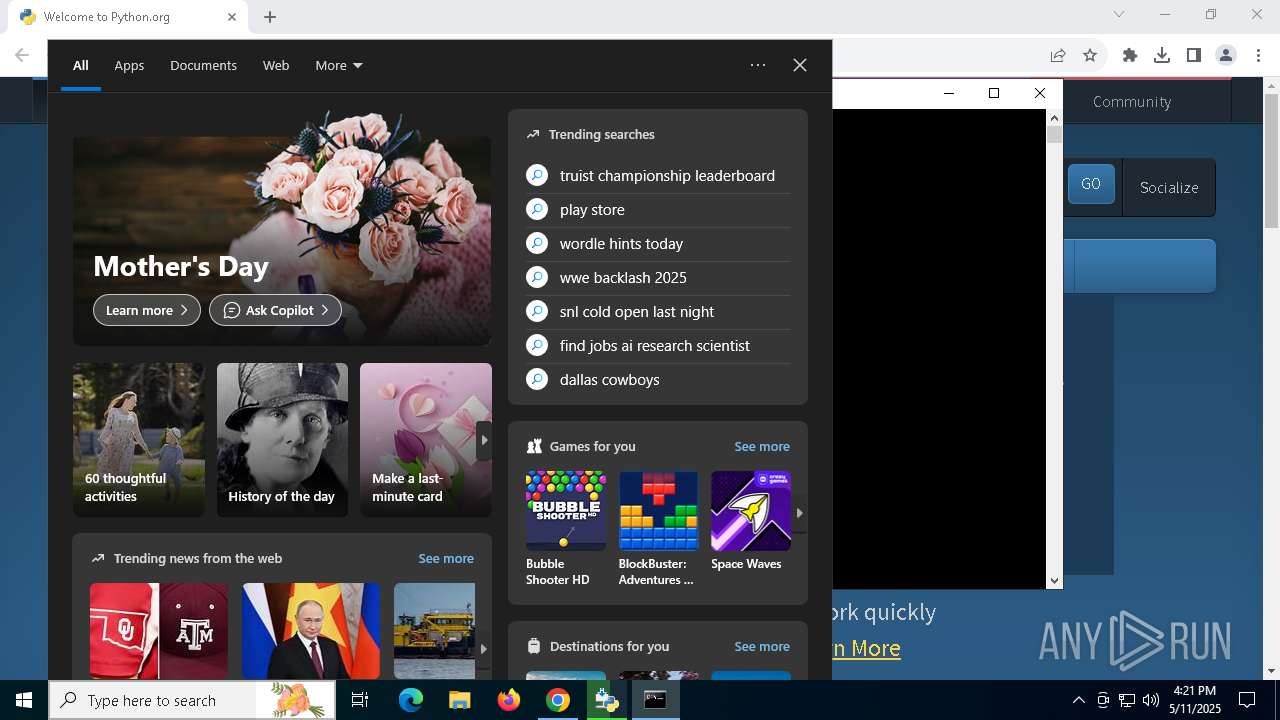Open File Explorer from the taskbar
The height and width of the screenshot is (720, 1280).
(x=459, y=700)
